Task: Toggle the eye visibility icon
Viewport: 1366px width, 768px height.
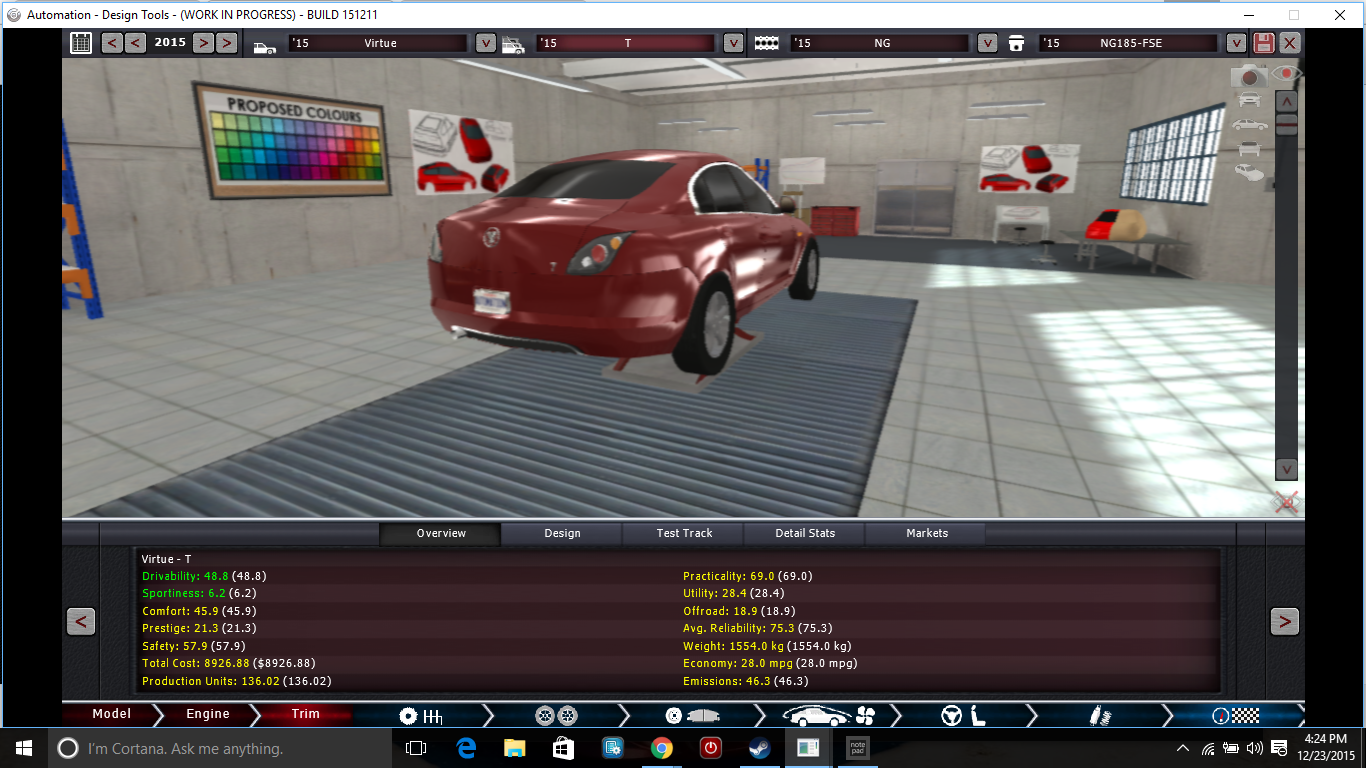Action: tap(1285, 73)
